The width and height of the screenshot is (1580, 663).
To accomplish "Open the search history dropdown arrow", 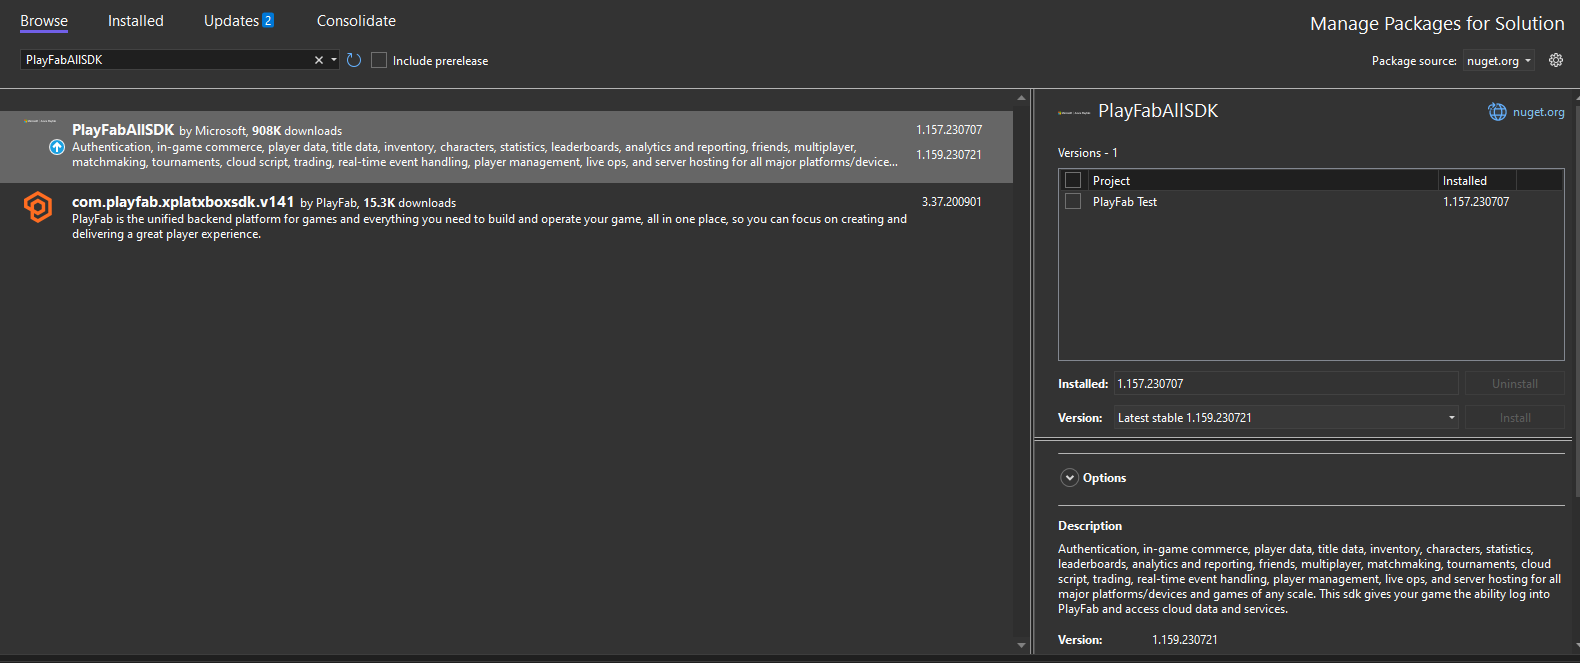I will (334, 60).
